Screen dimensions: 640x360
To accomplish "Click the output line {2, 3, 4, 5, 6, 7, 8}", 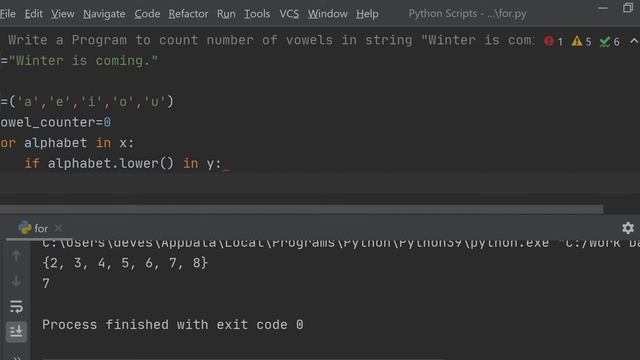I will click(x=125, y=263).
